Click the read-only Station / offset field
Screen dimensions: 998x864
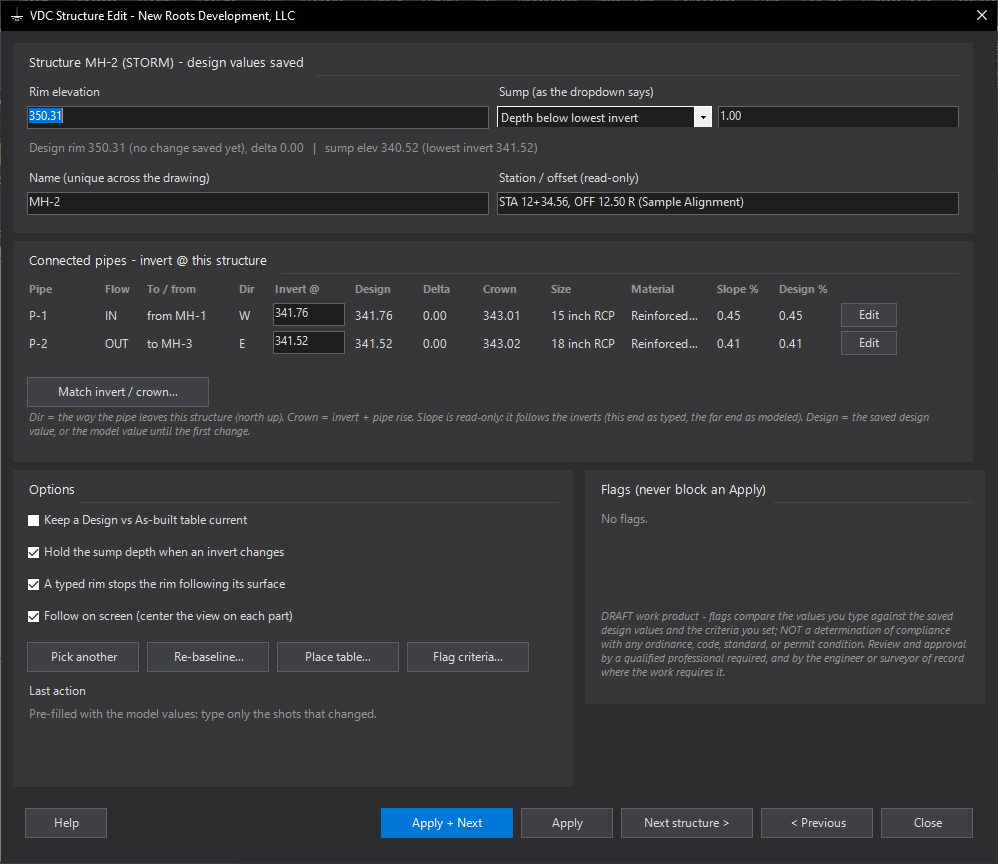pos(727,203)
